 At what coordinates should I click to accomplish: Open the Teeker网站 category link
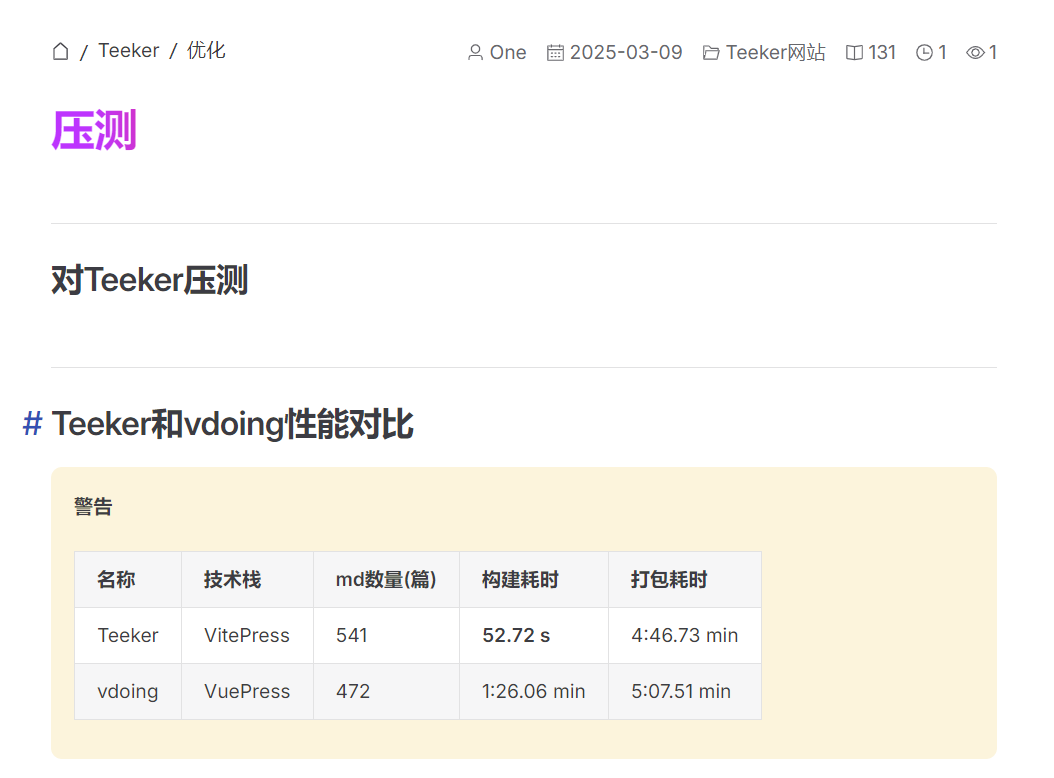click(776, 52)
